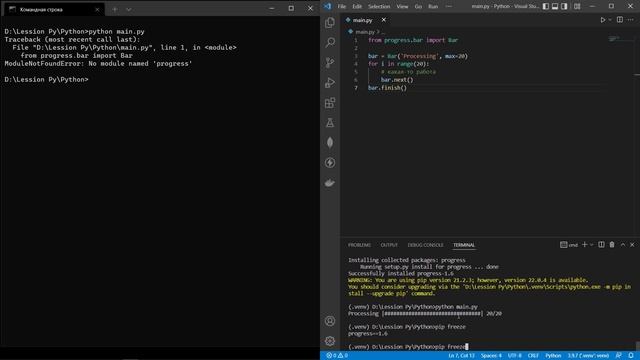
Task: Open the Run and Debug view
Action: coord(330,82)
